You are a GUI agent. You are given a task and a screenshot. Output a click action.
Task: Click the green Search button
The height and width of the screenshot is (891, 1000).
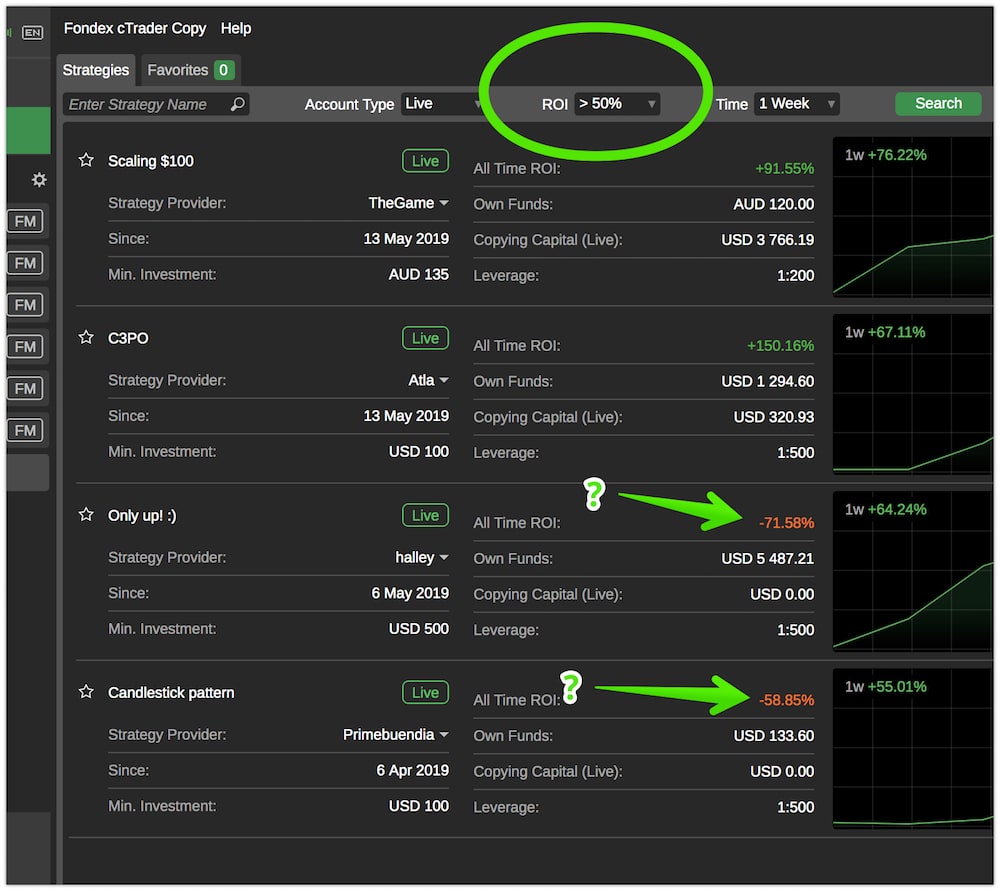938,104
